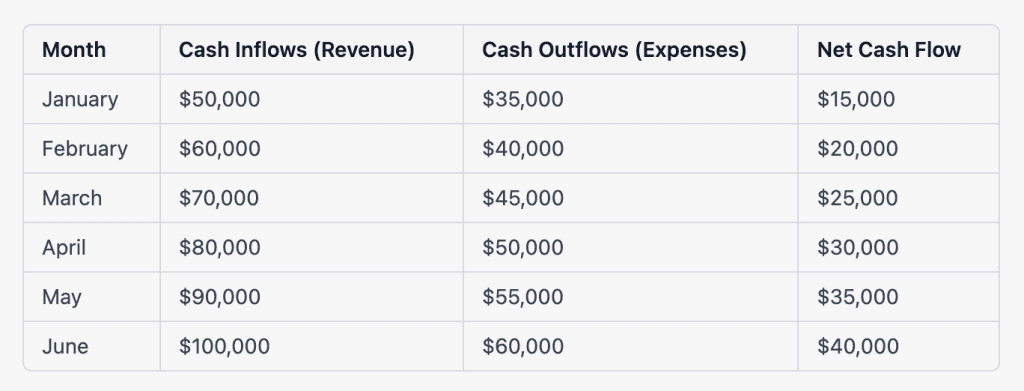The height and width of the screenshot is (391, 1024).
Task: Select the June month cell
Action: click(65, 346)
